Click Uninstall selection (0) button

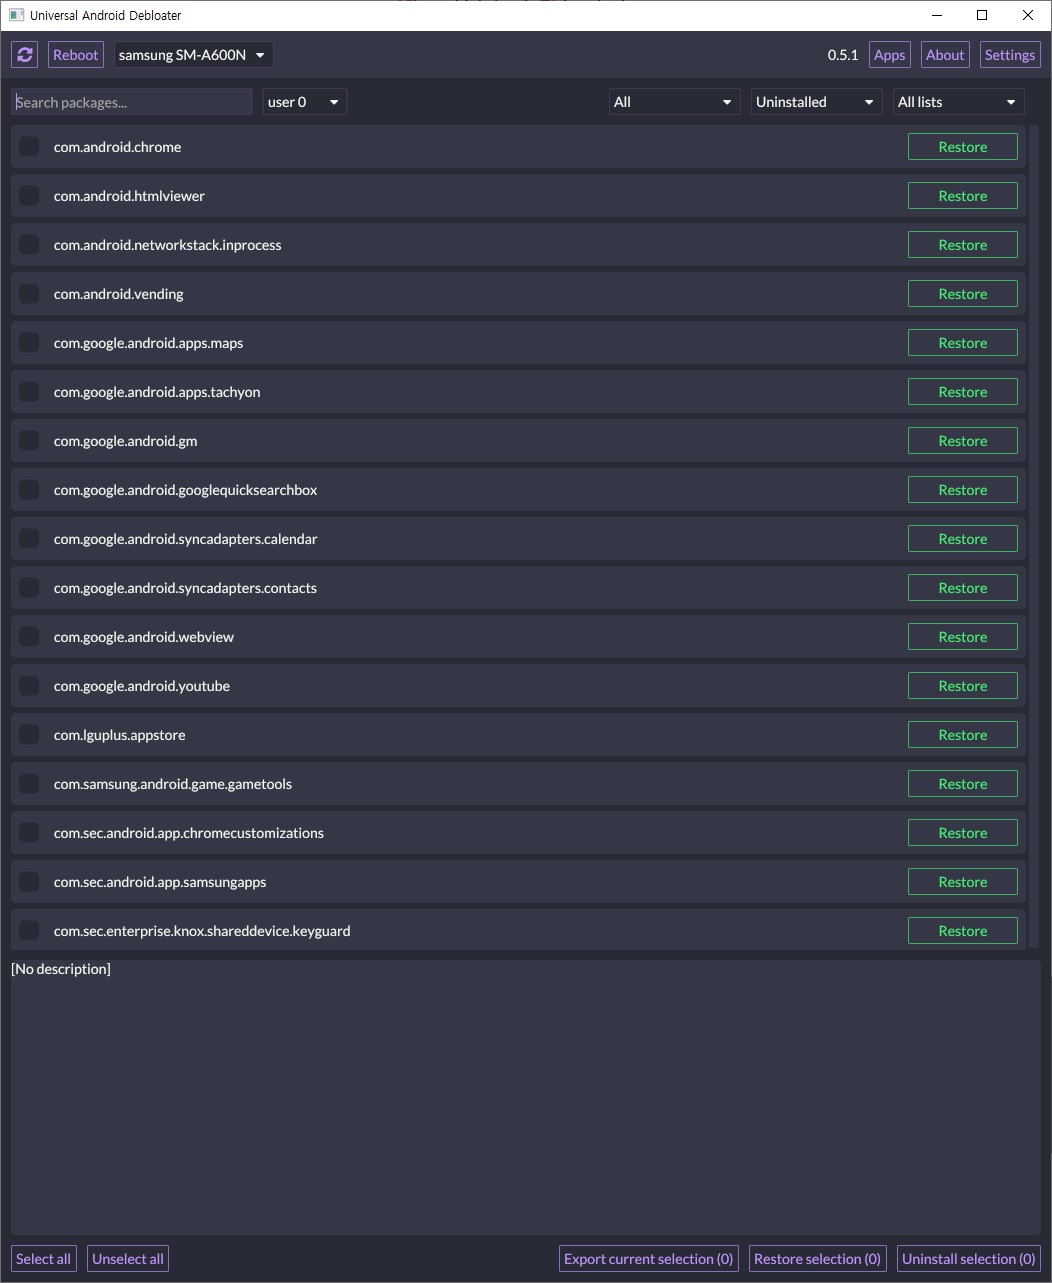[x=969, y=1259]
